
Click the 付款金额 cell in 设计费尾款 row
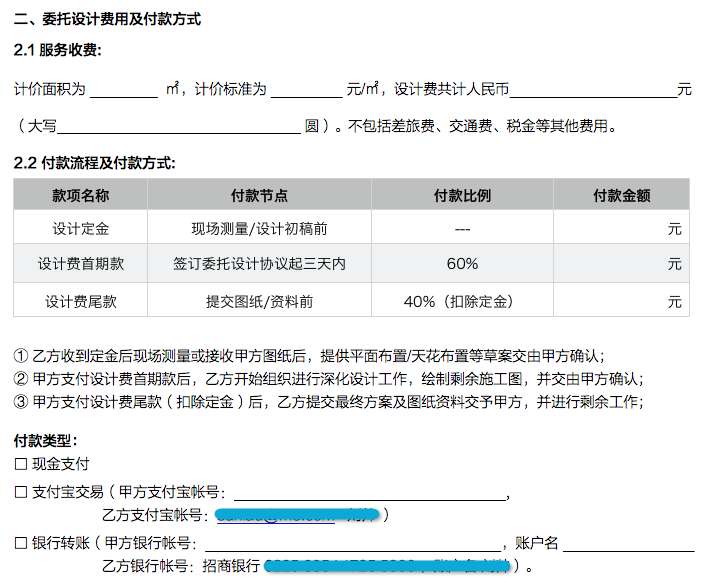[621, 301]
